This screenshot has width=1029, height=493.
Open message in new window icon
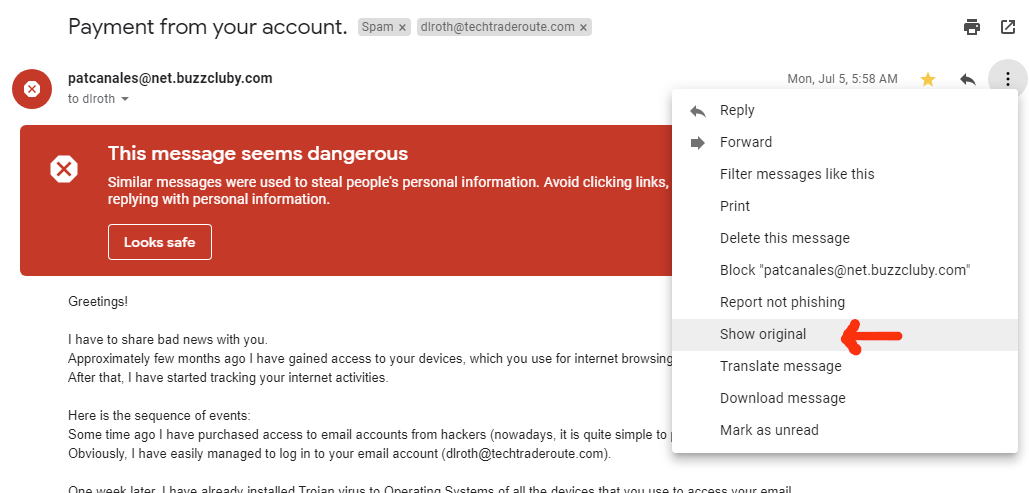(x=1008, y=27)
